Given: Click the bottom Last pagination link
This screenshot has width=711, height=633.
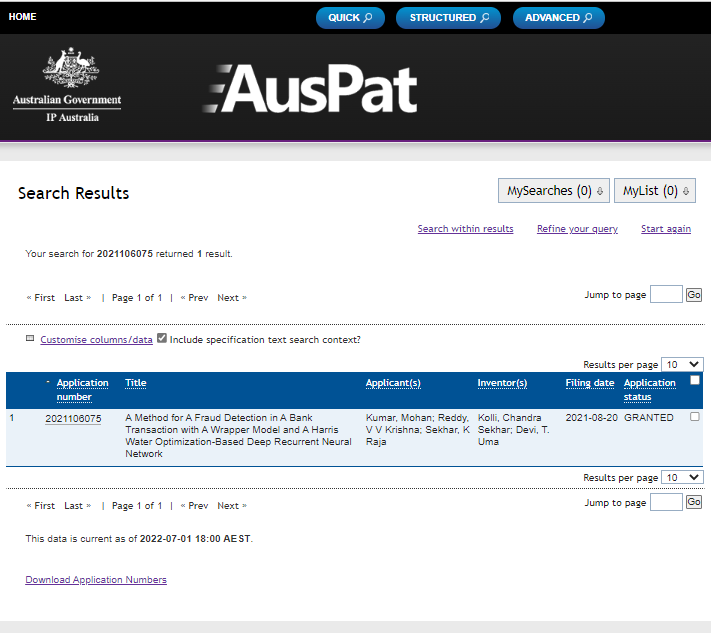Looking at the screenshot, I should pos(78,506).
